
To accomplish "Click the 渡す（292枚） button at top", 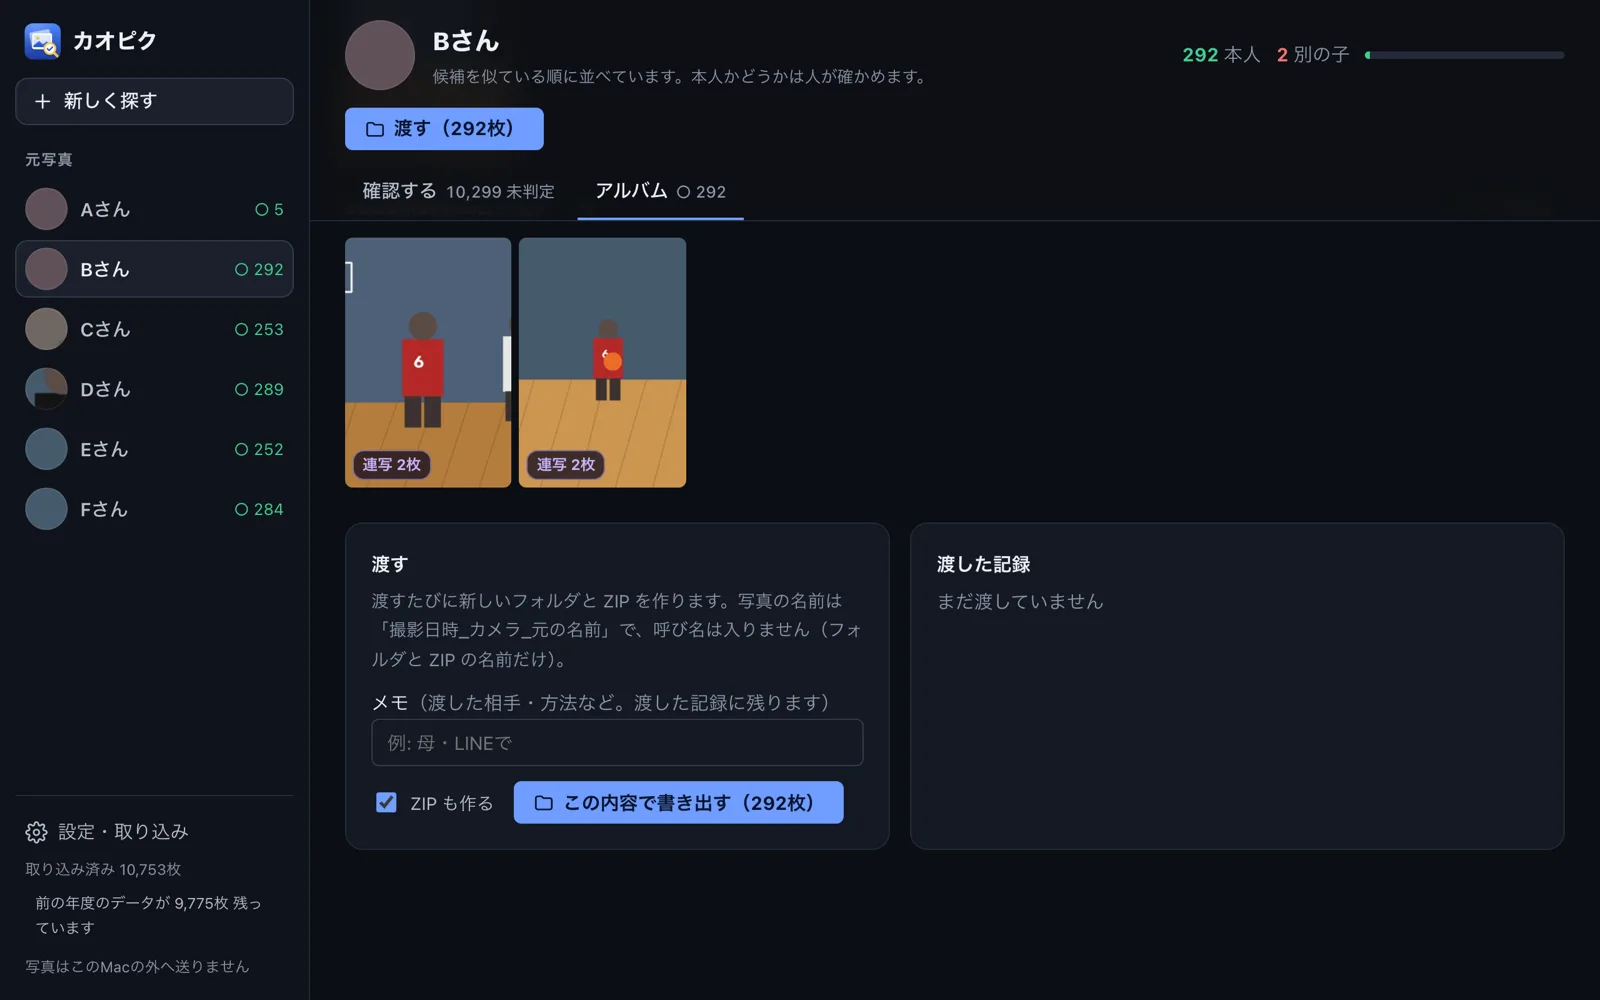I will [x=444, y=129].
